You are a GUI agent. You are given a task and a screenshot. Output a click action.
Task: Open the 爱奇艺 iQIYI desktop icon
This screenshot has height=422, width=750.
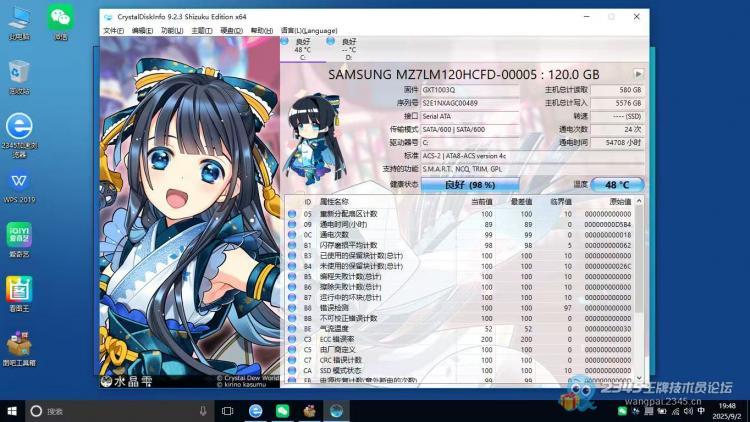point(20,240)
